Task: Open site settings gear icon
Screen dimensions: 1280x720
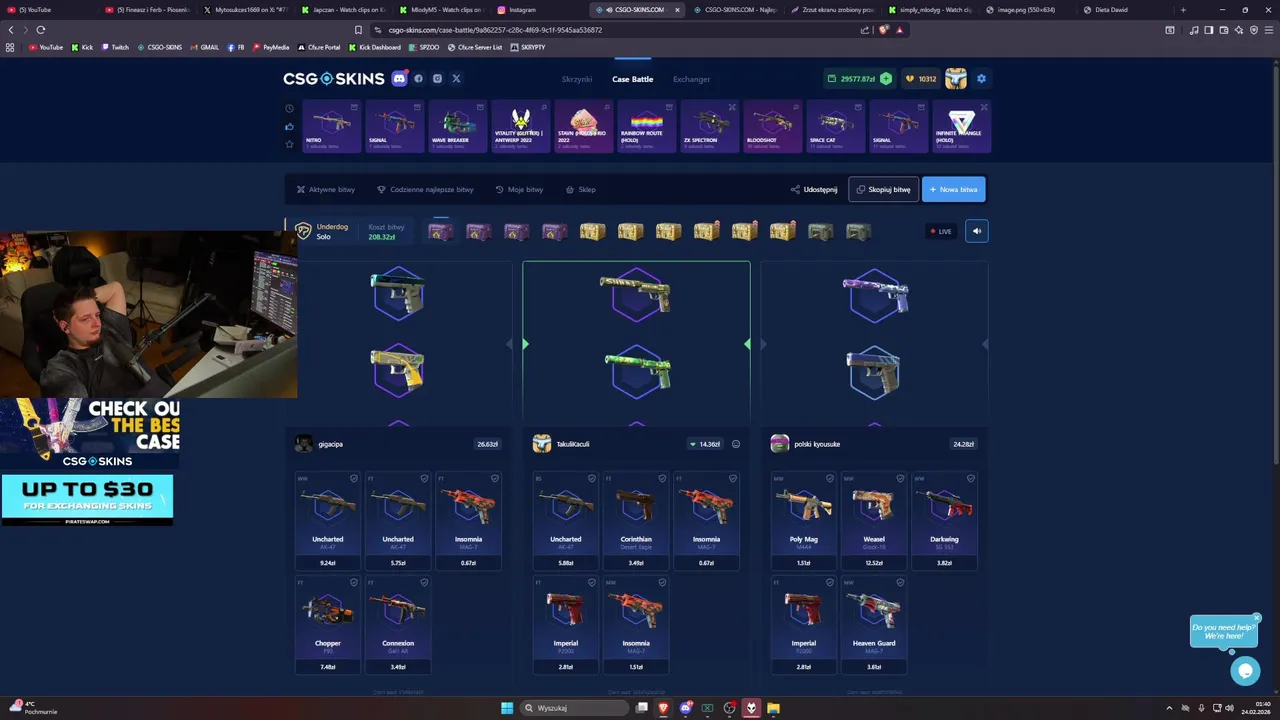Action: 981,78
